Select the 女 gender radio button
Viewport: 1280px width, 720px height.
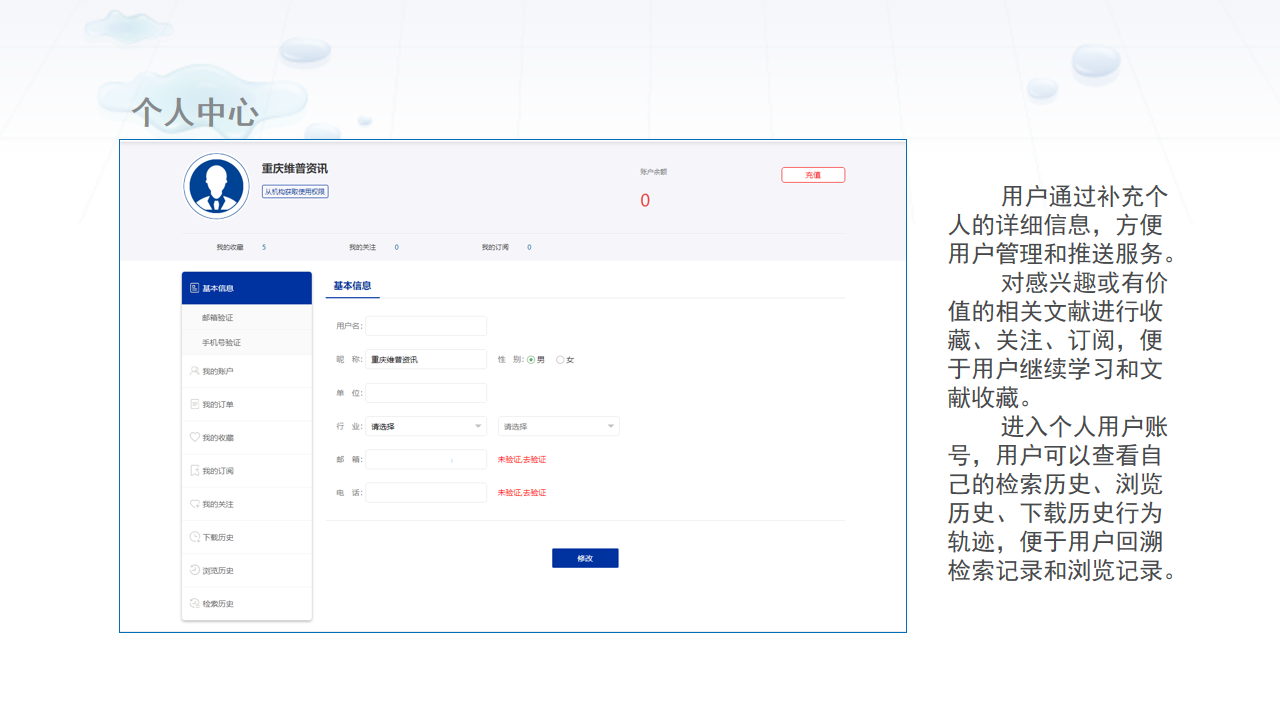560,359
